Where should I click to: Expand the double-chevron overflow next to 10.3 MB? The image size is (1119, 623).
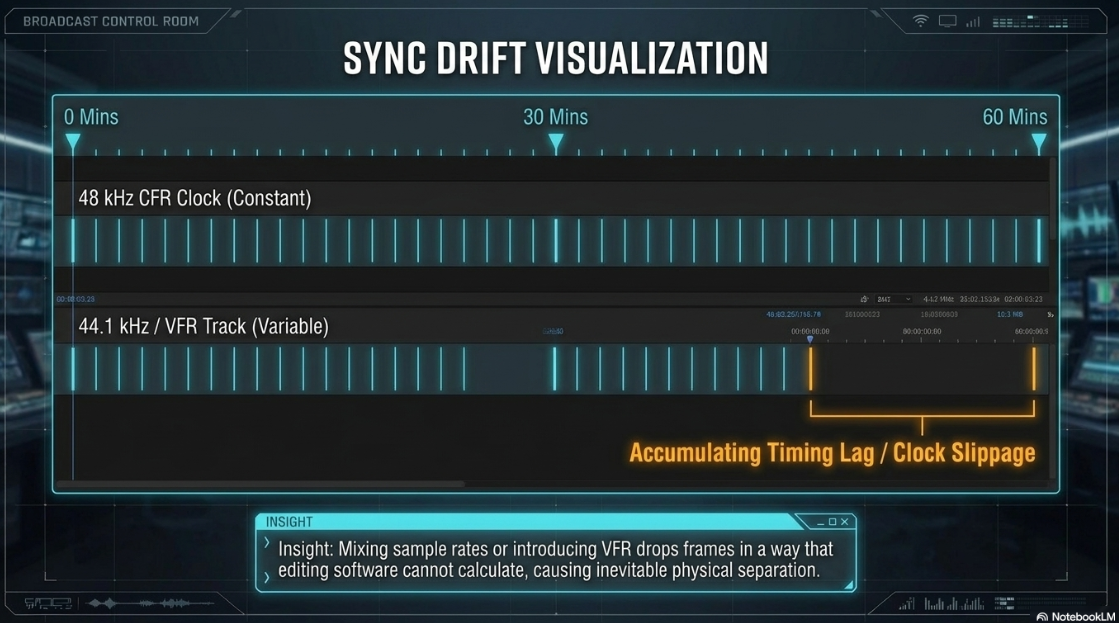pyautogui.click(x=1050, y=314)
